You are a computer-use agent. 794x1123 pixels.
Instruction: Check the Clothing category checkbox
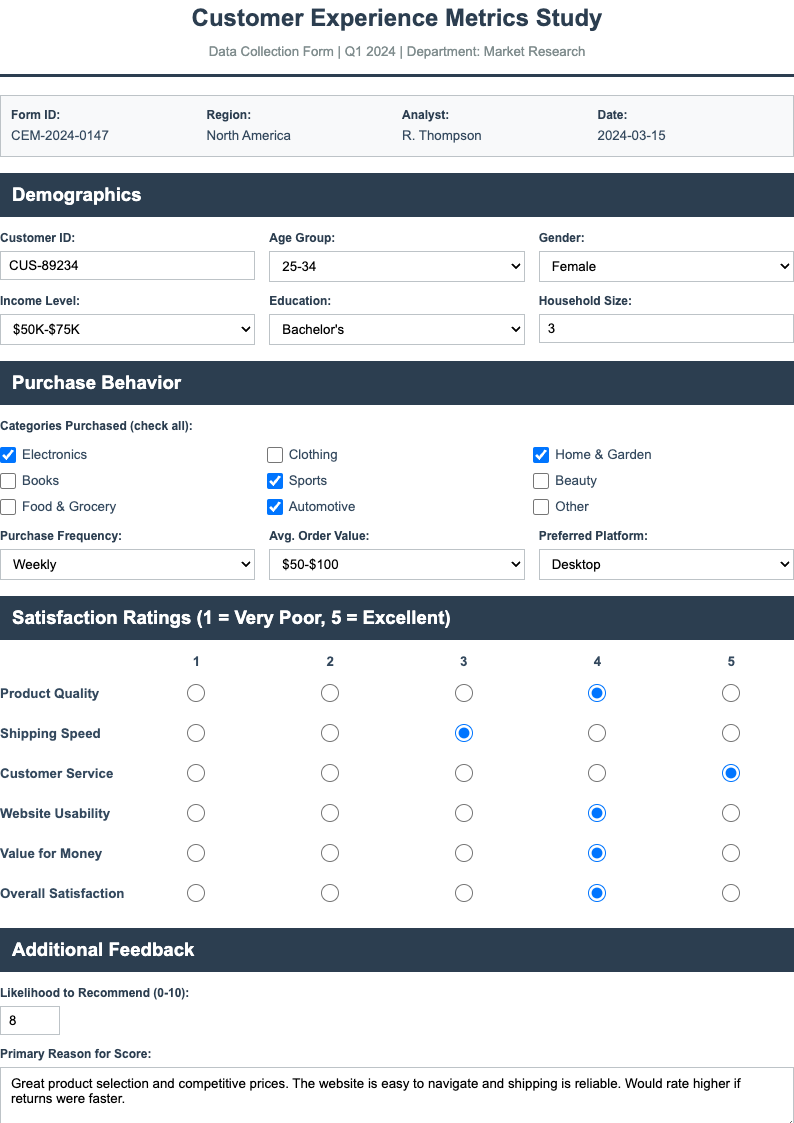[x=275, y=455]
